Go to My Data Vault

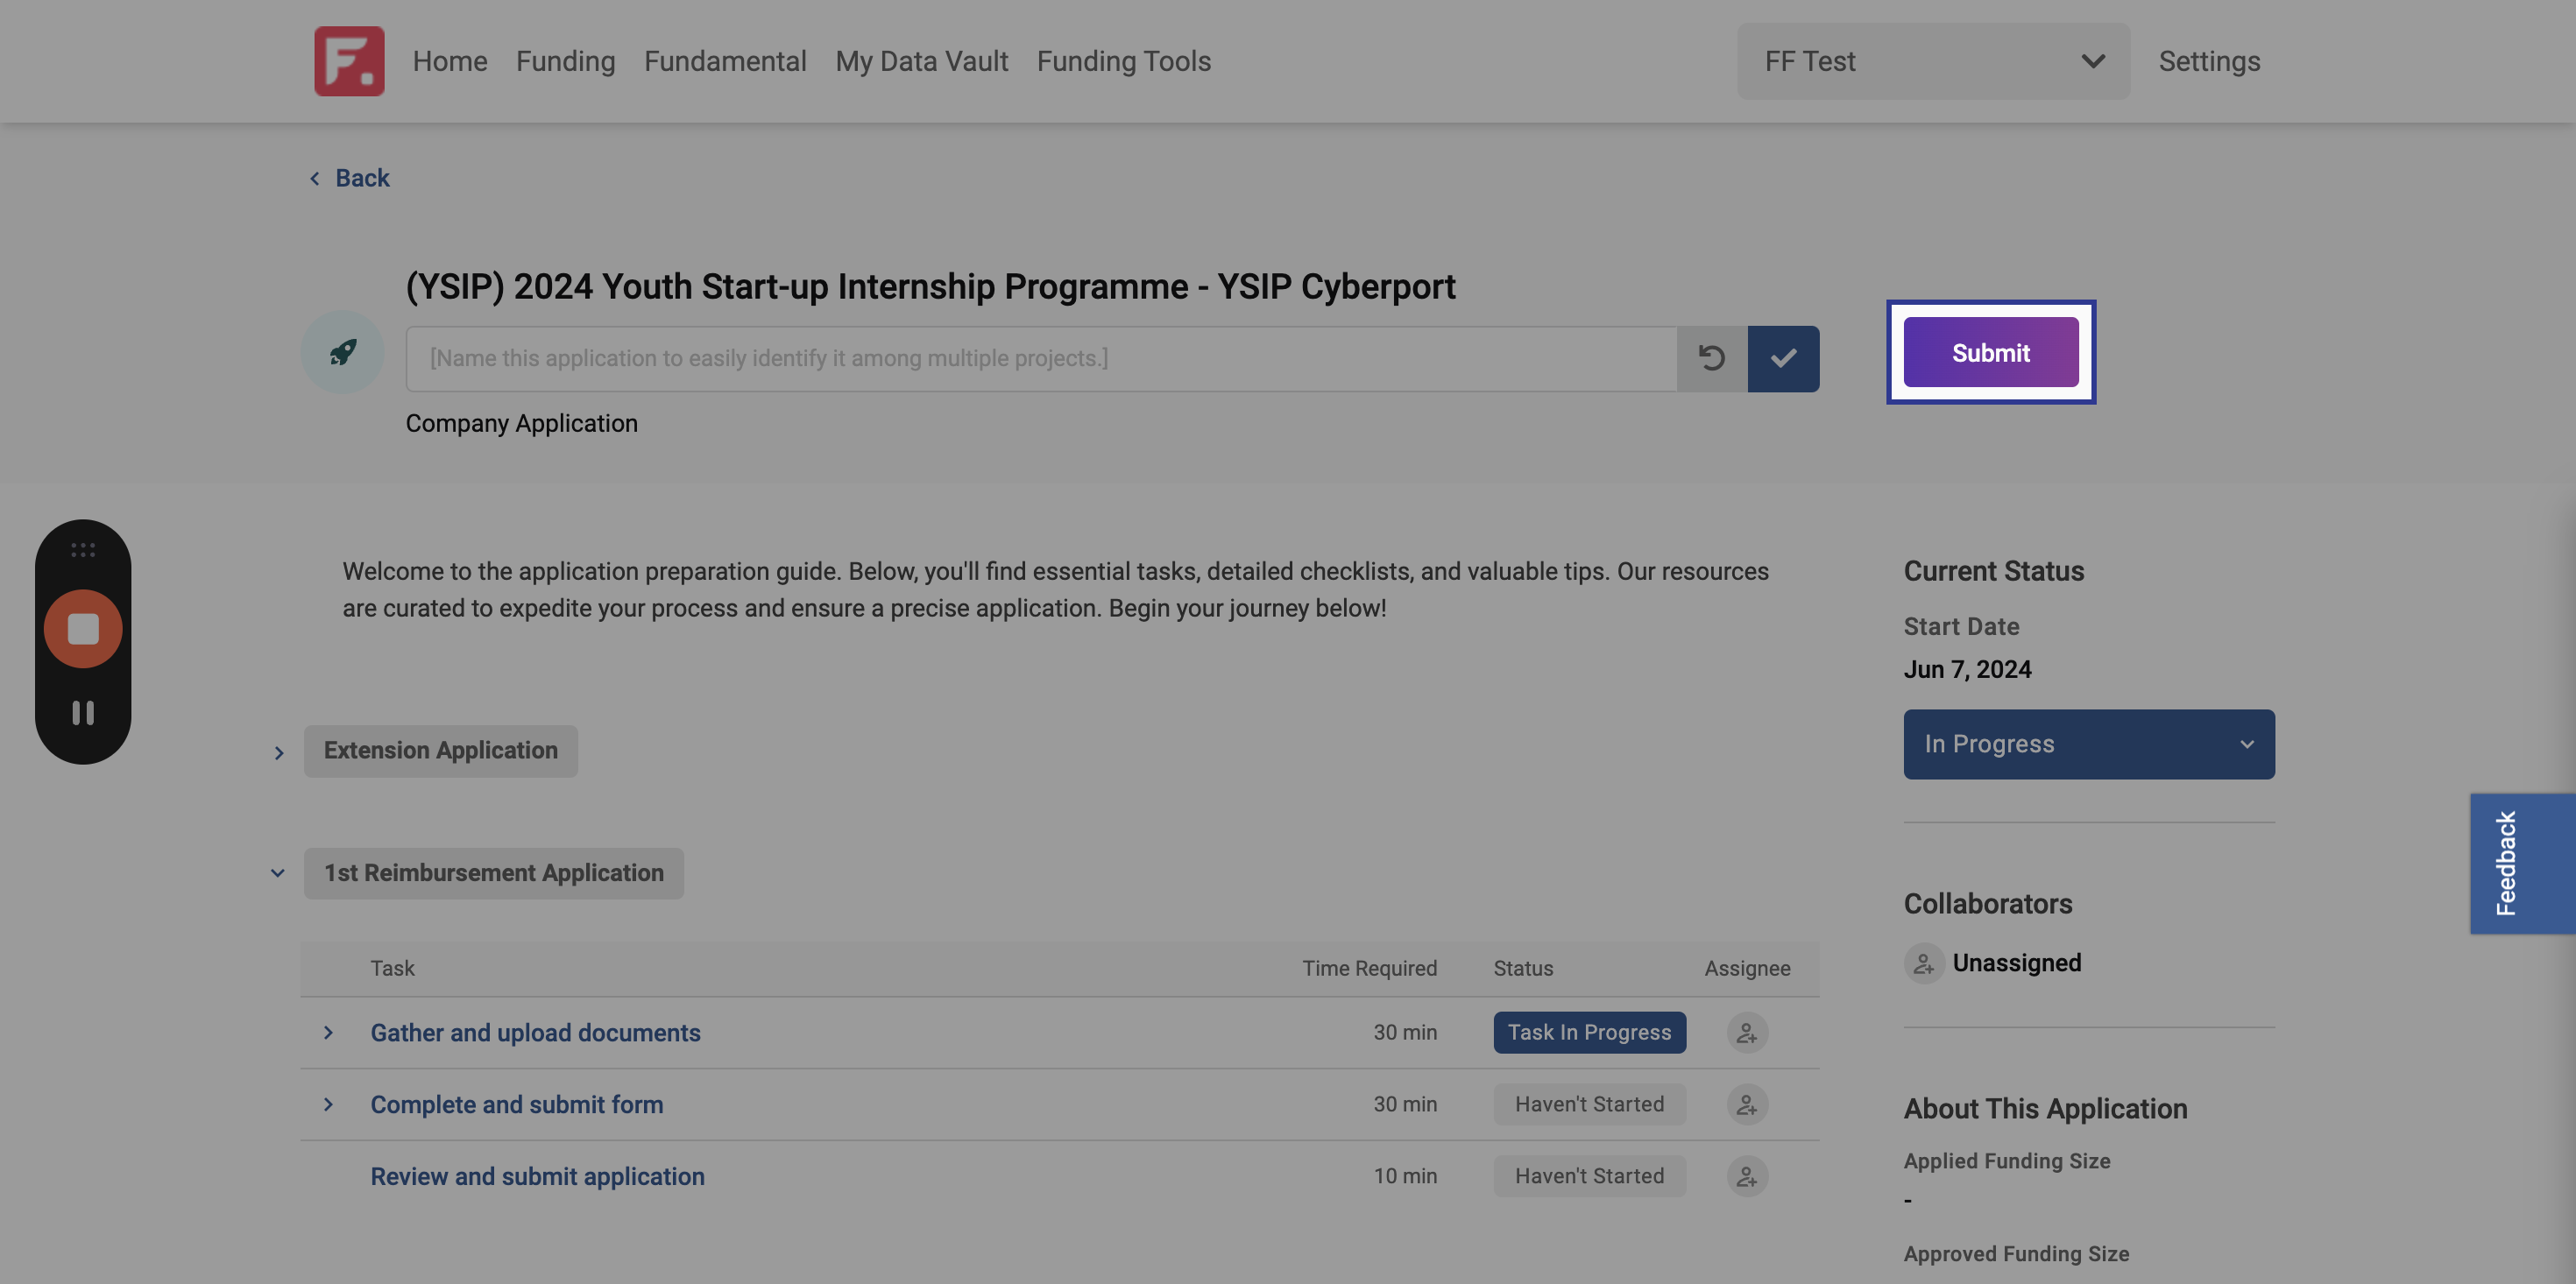point(922,61)
